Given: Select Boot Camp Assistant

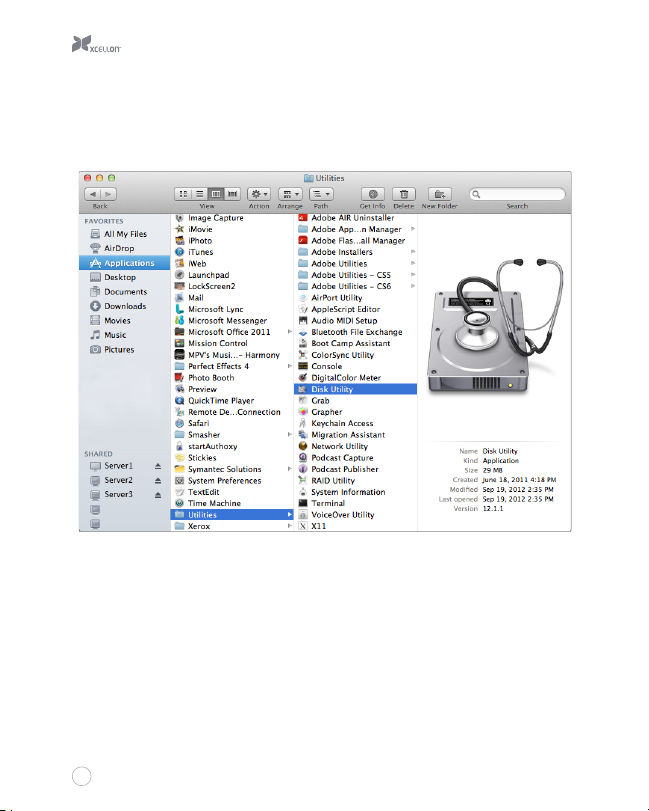Looking at the screenshot, I should [x=355, y=343].
